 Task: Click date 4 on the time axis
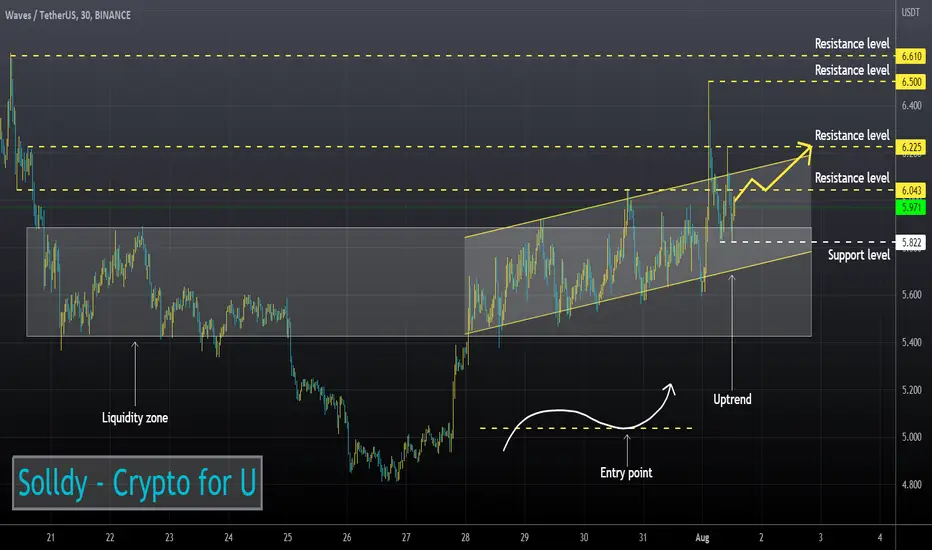tap(880, 538)
